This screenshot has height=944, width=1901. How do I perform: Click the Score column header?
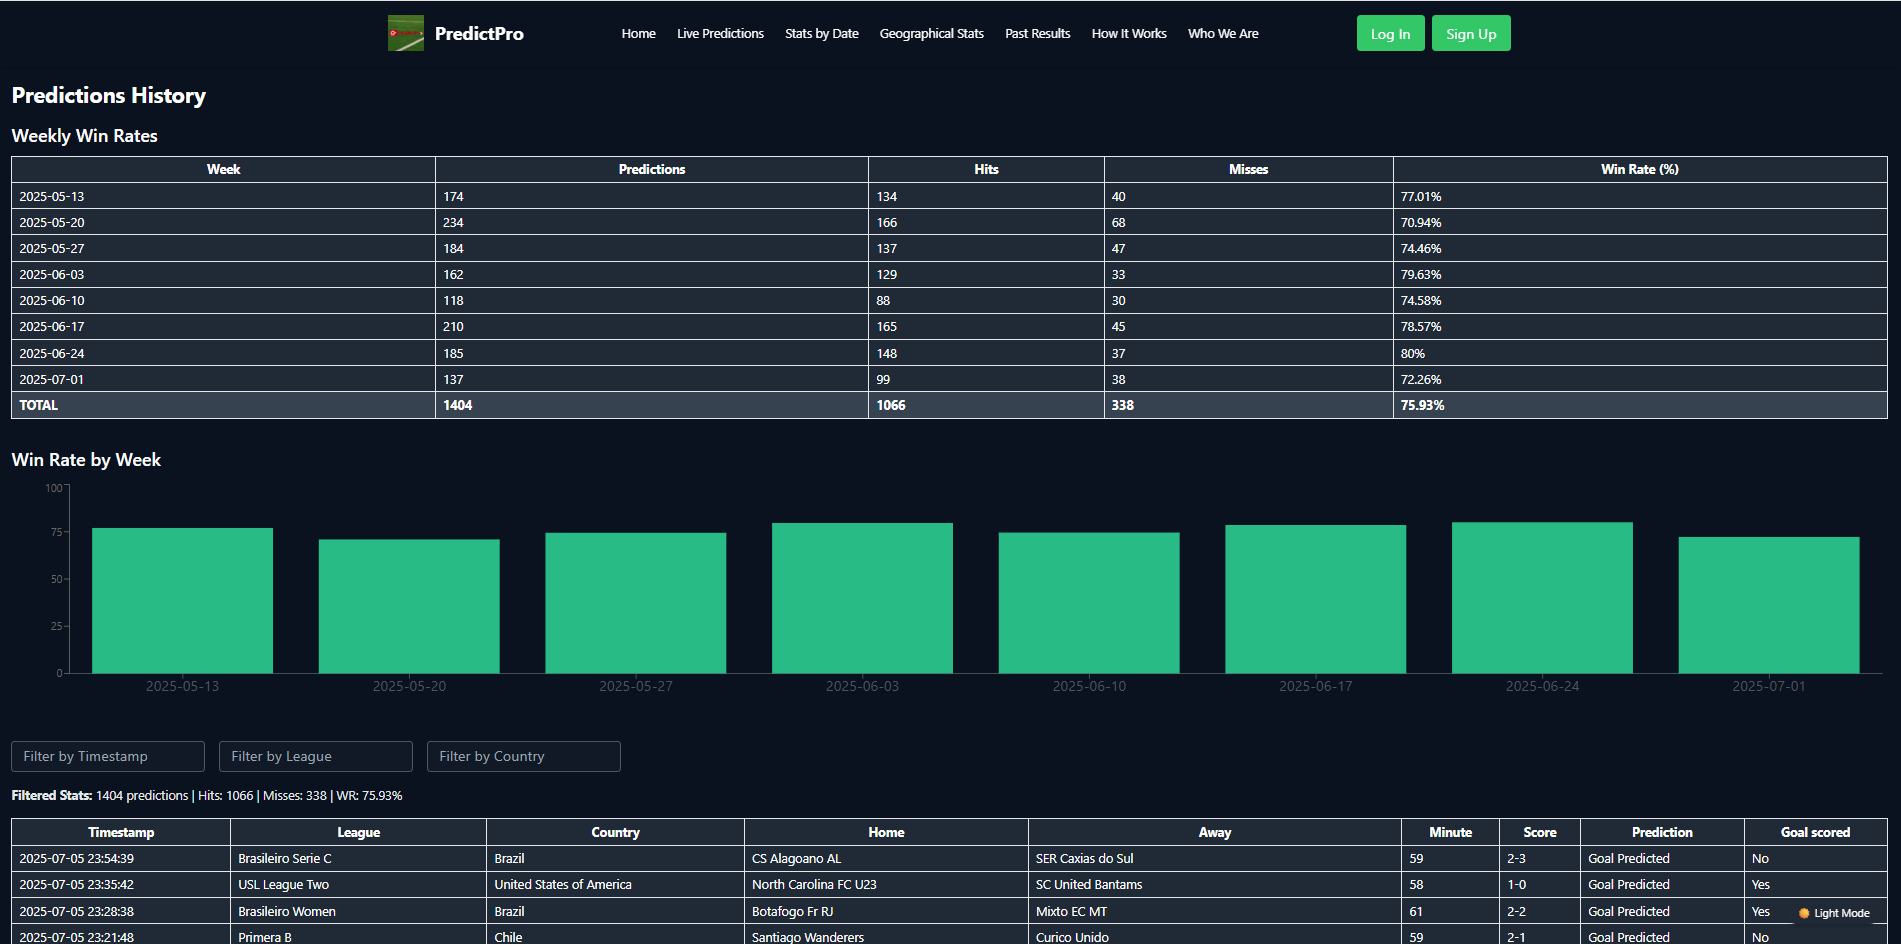(x=1540, y=832)
